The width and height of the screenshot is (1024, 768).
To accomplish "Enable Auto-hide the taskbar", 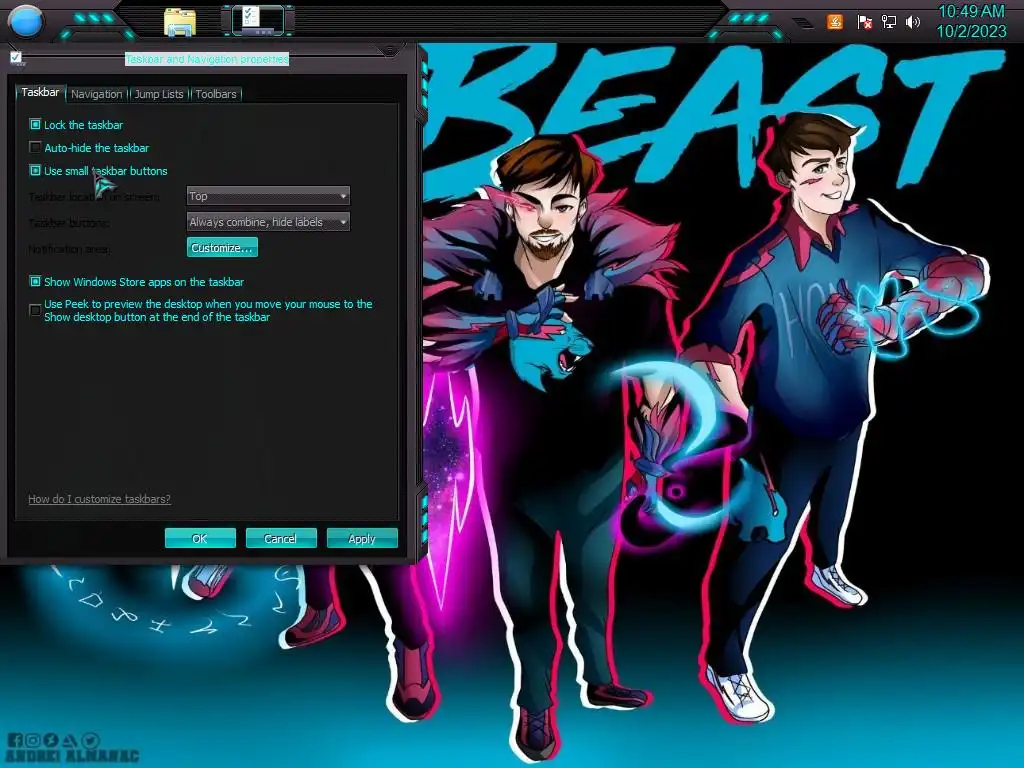I will tap(35, 148).
